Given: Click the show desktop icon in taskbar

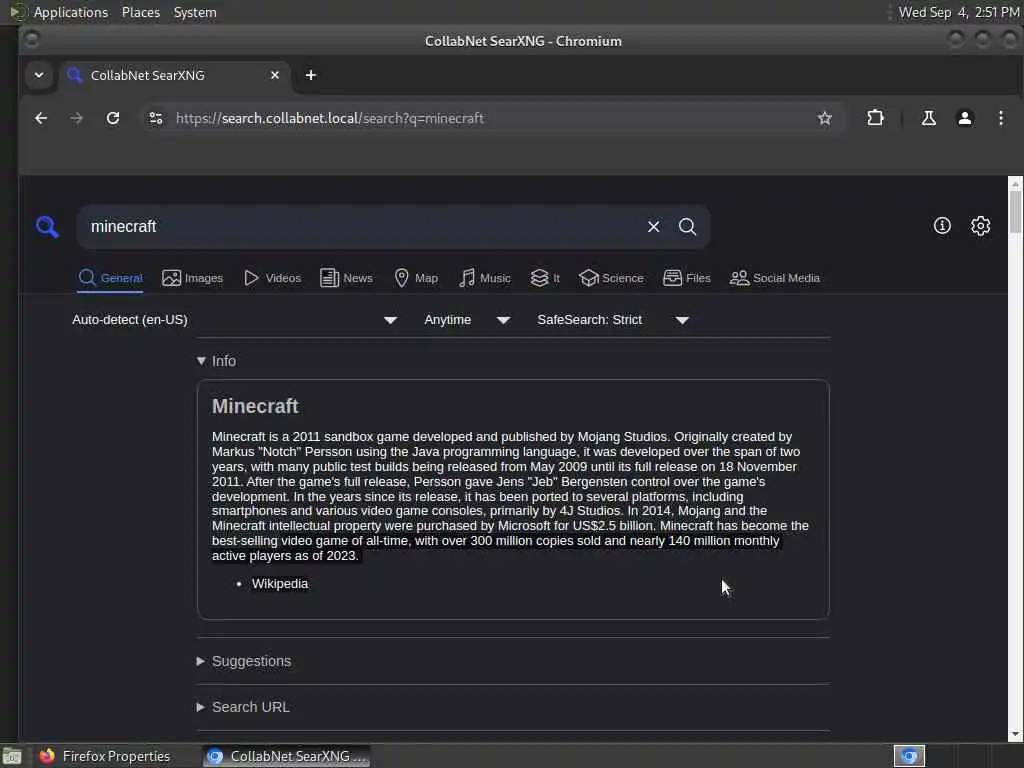Looking at the screenshot, I should tap(12, 756).
